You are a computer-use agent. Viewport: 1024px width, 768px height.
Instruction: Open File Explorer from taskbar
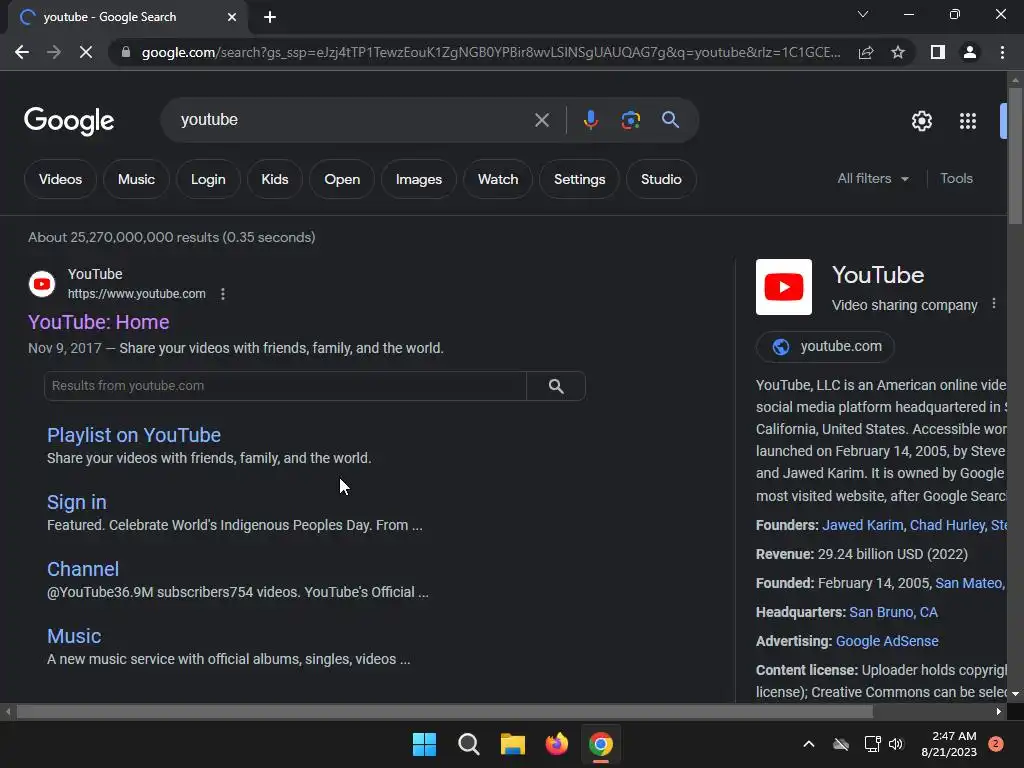coord(513,744)
